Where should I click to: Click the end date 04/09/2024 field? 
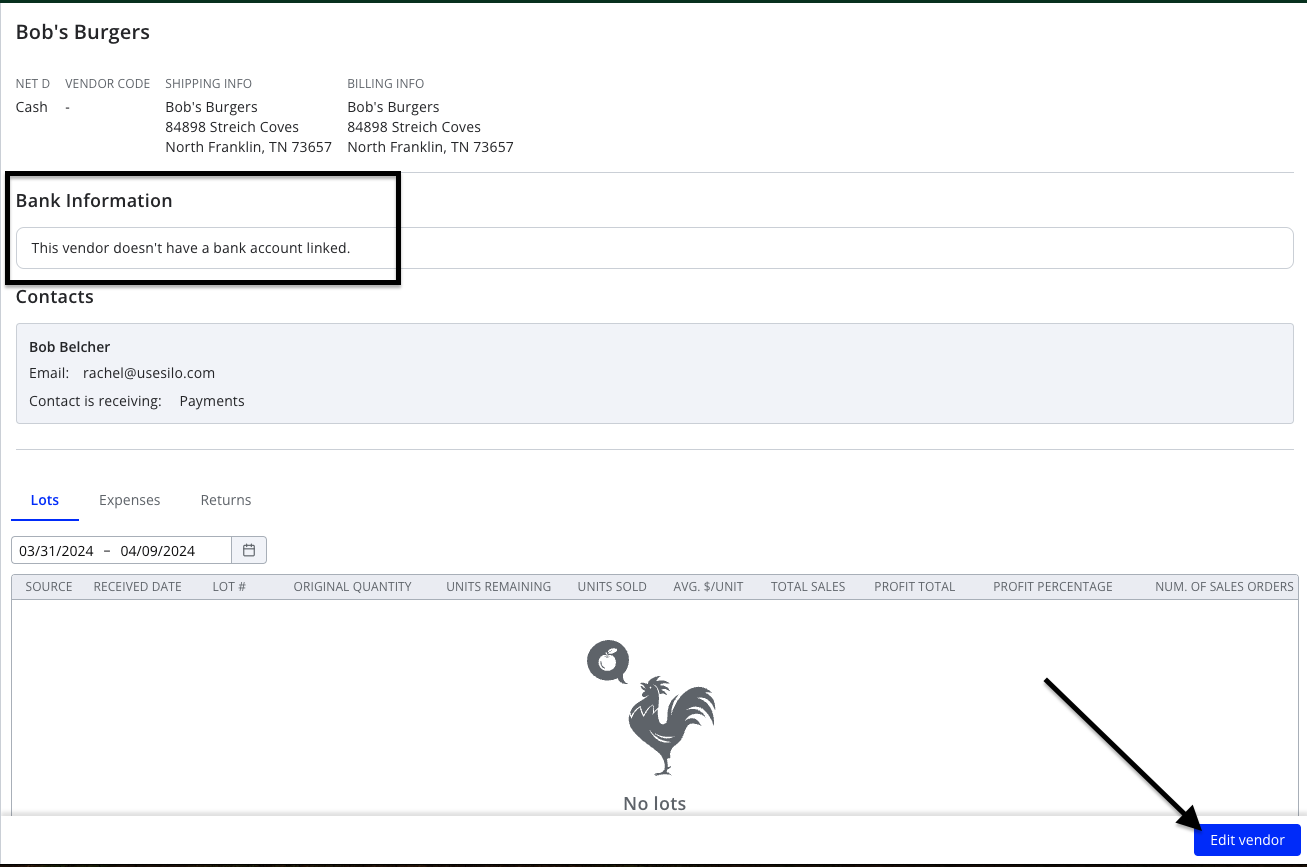pos(157,551)
